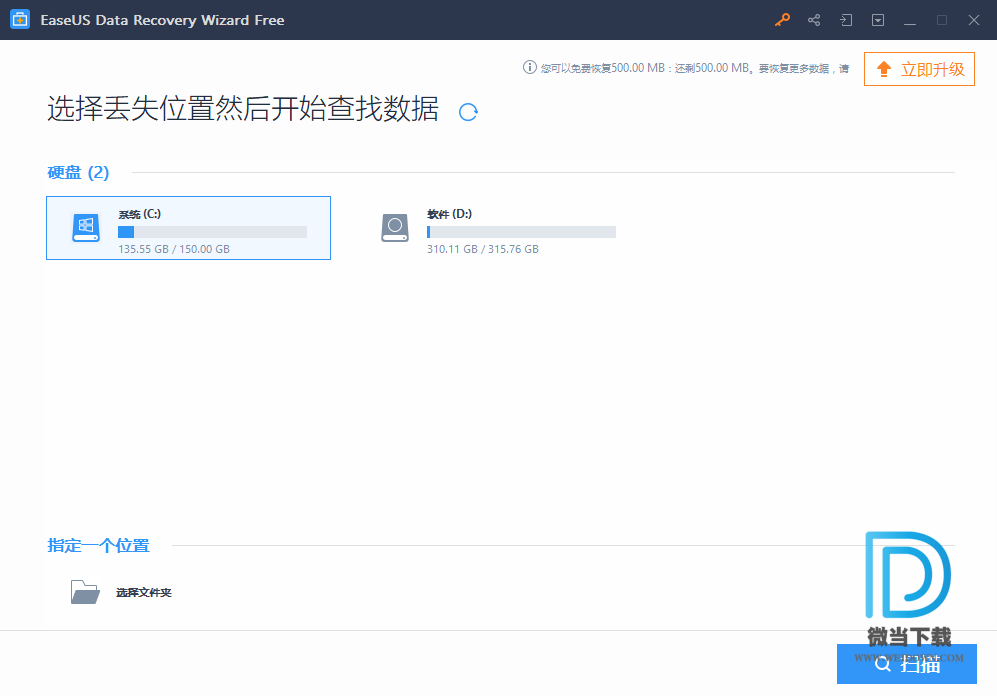Open the share icon in title bar
Image resolution: width=997 pixels, height=696 pixels.
pos(814,20)
